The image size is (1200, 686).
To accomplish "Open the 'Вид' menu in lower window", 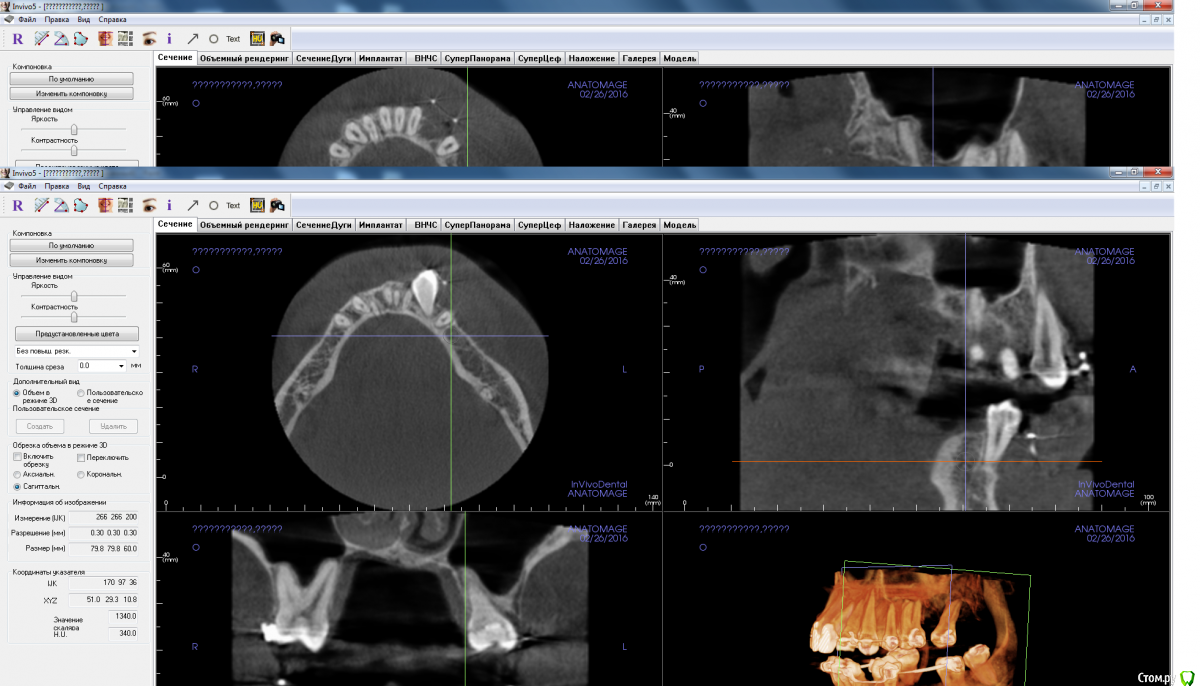I will click(x=84, y=186).
